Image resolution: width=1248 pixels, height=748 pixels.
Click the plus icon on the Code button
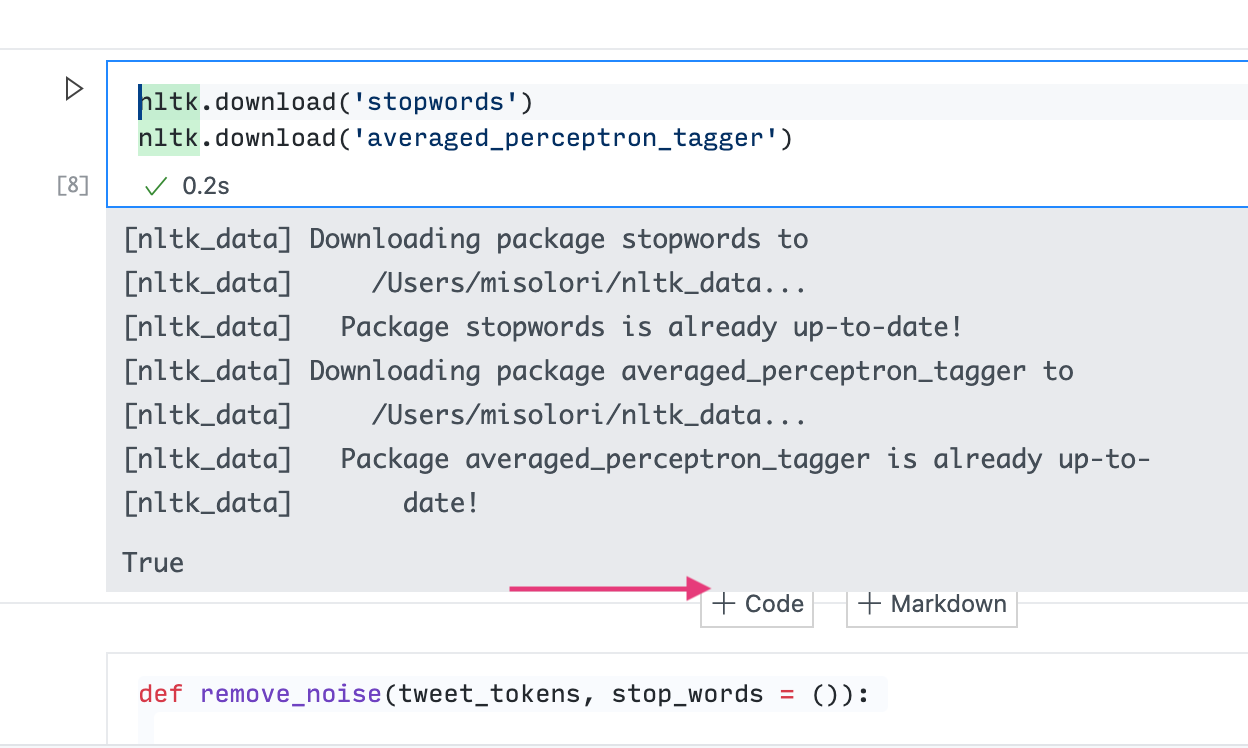[x=725, y=603]
